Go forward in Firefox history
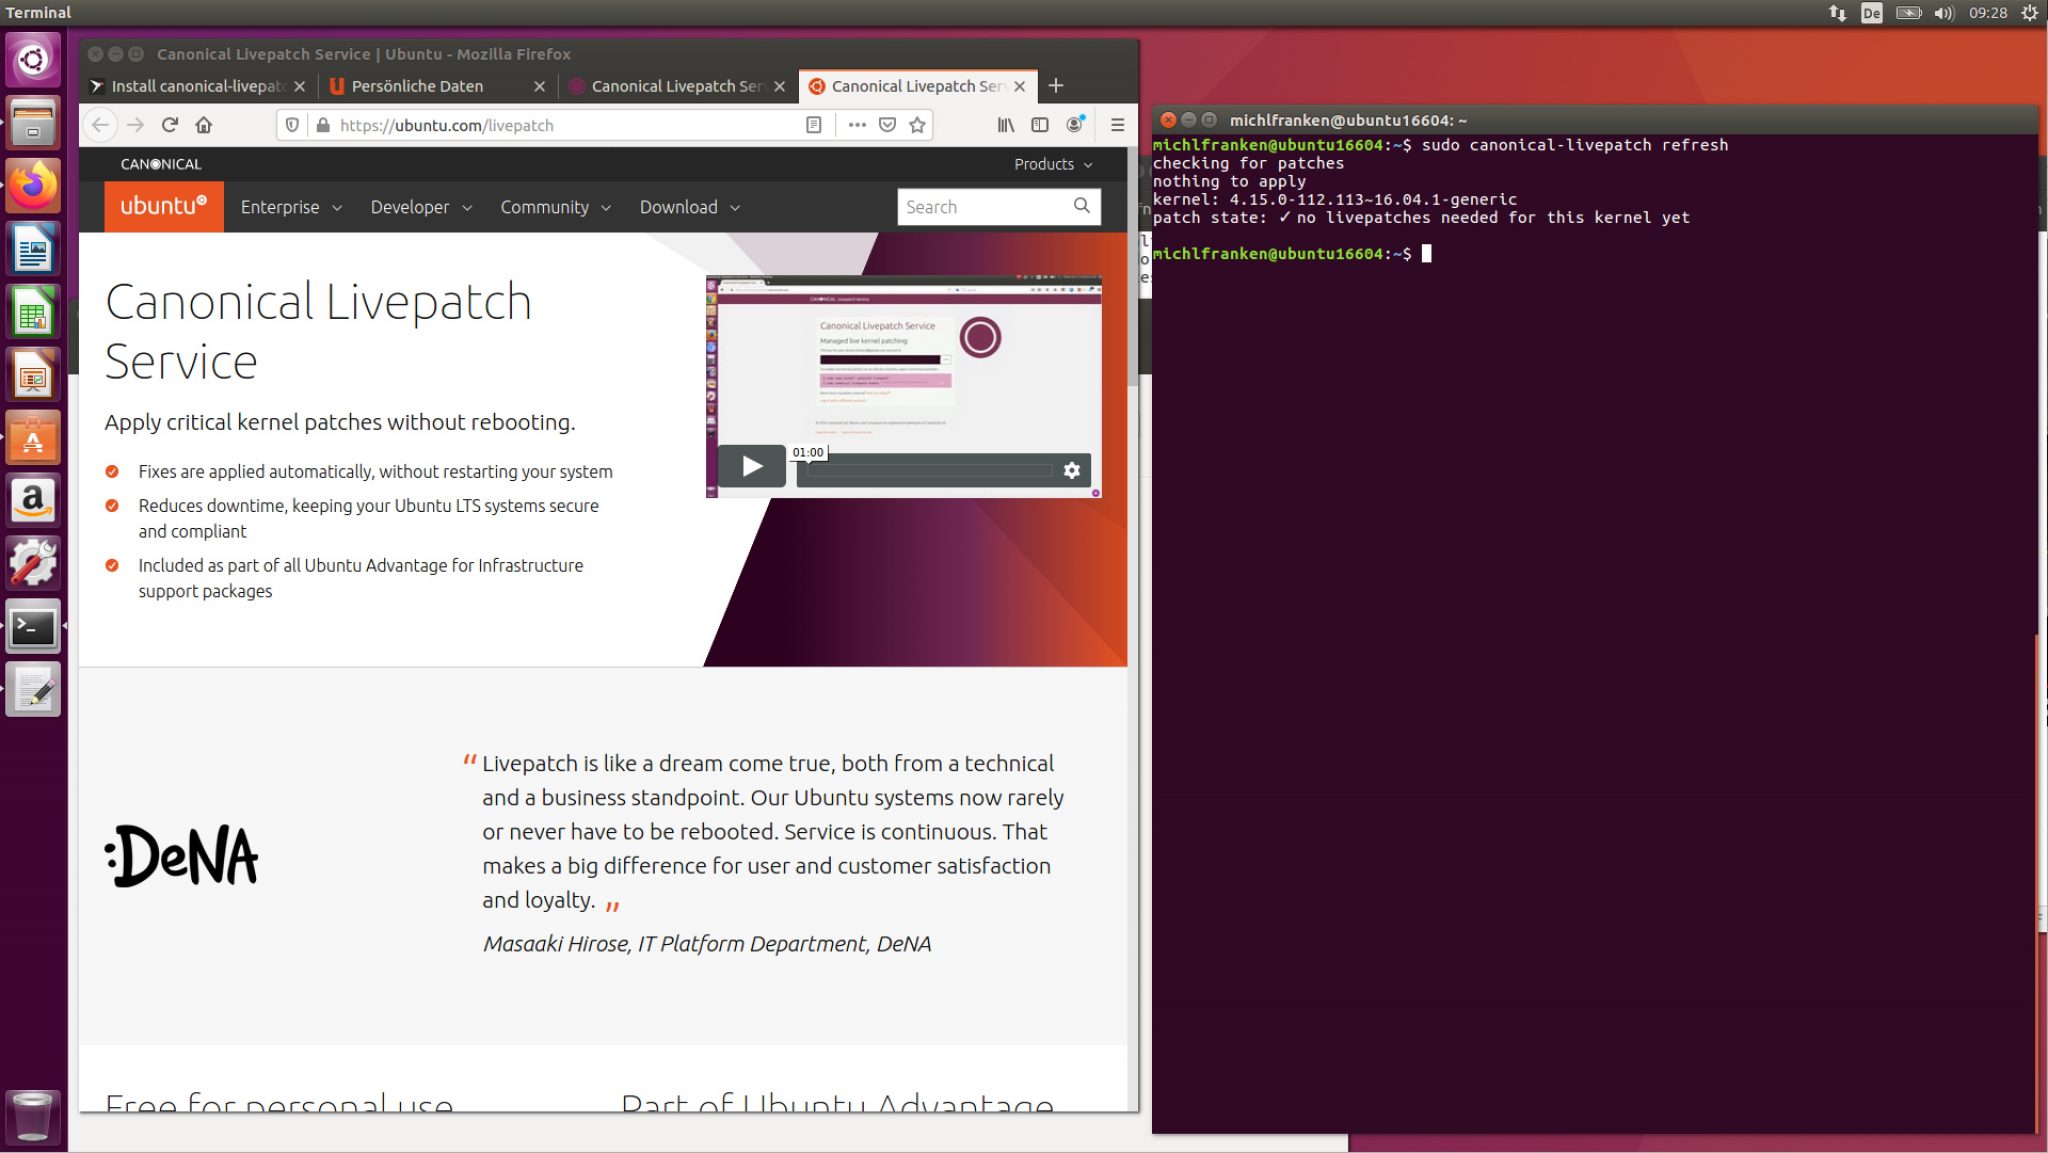The width and height of the screenshot is (2048, 1153). pos(135,125)
